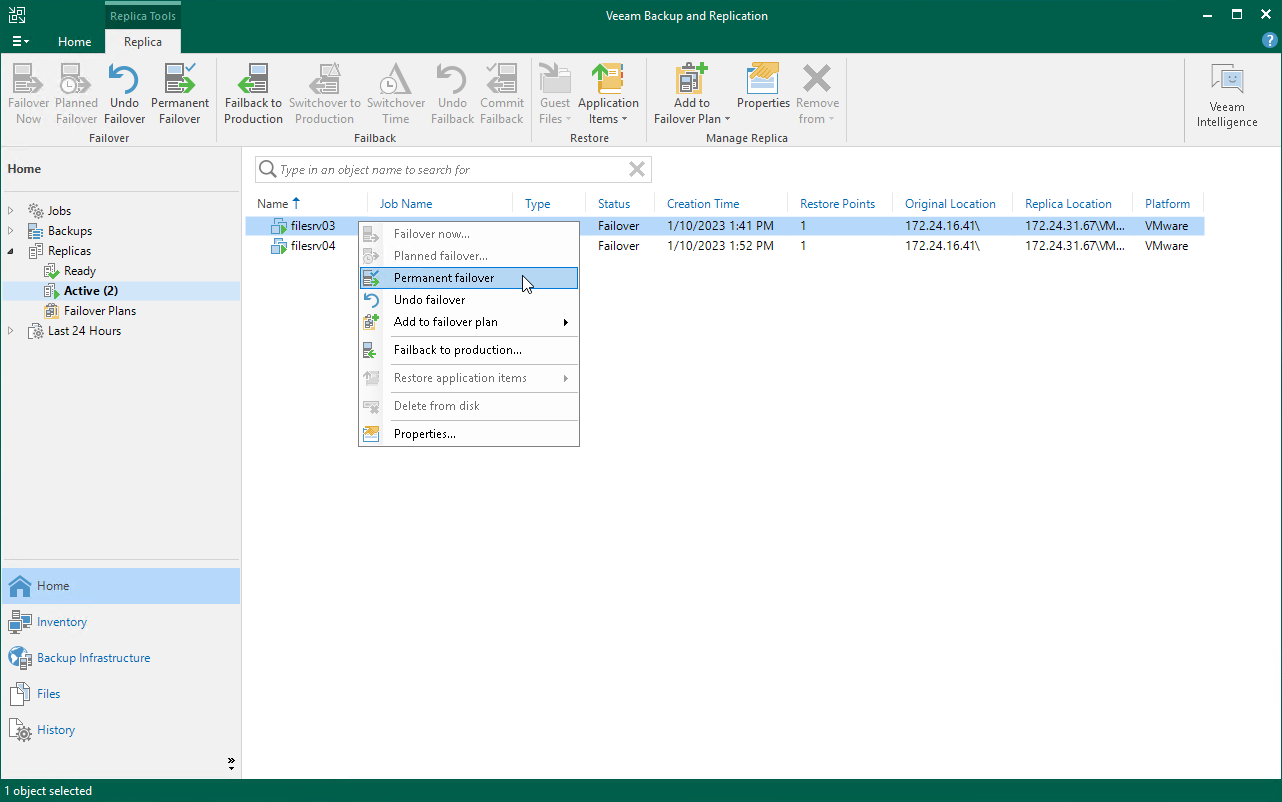Click Failover now in context menu
Screen dimensions: 1282x802
click(x=469, y=234)
